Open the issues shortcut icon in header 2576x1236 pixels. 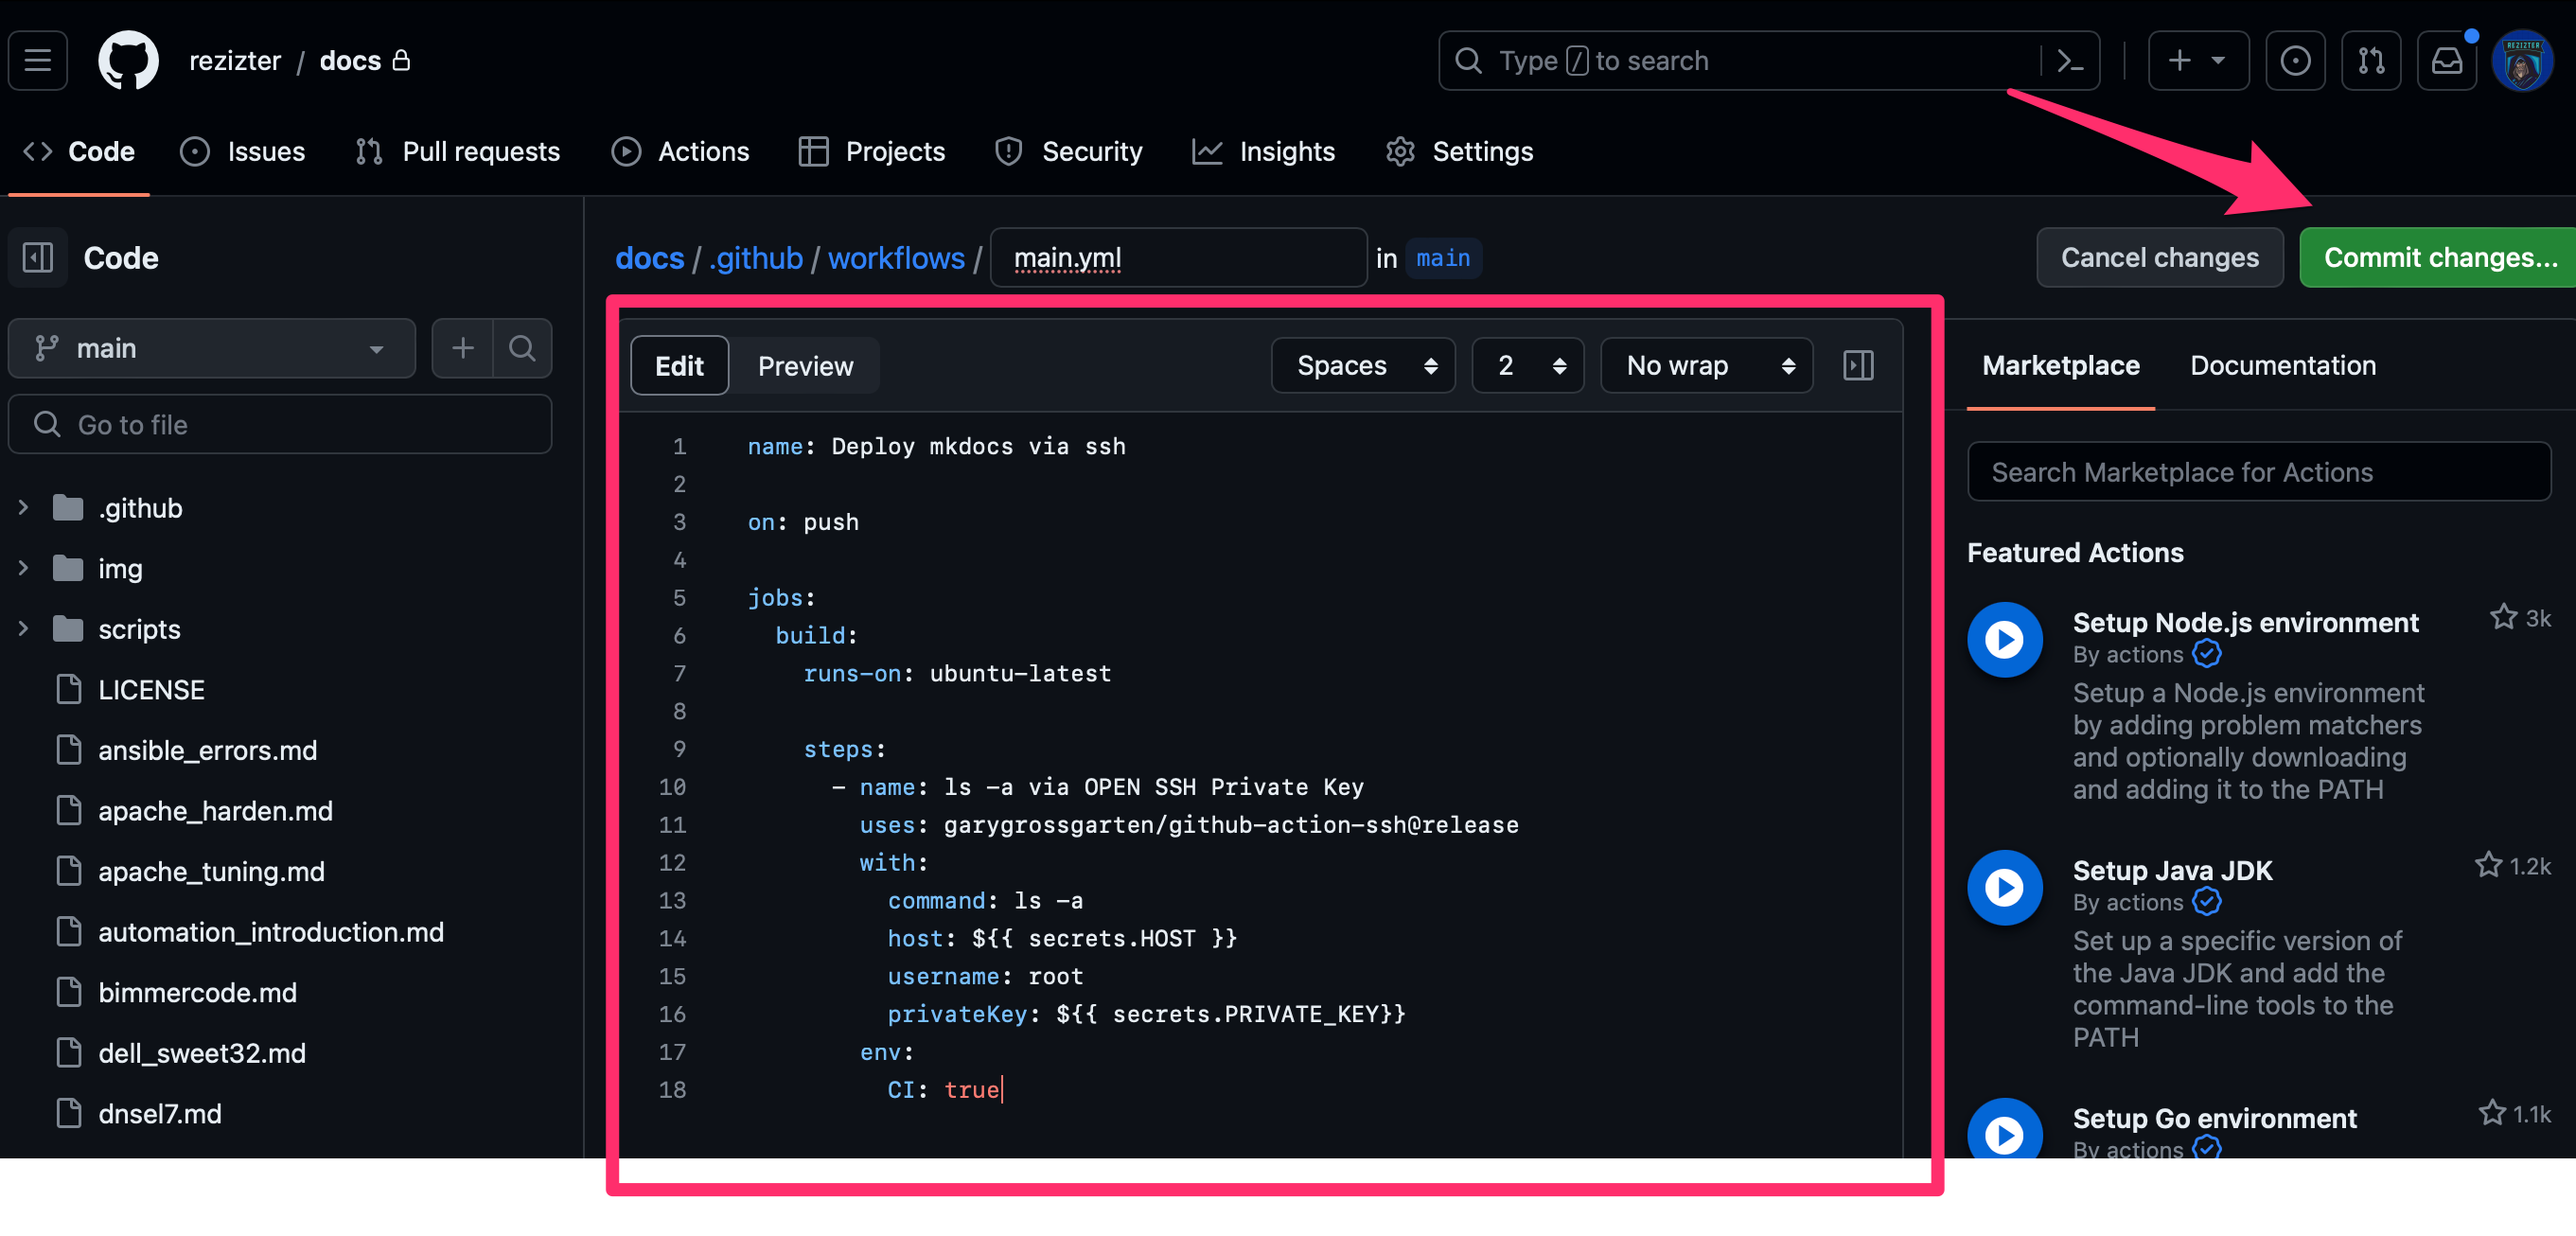coord(2295,61)
